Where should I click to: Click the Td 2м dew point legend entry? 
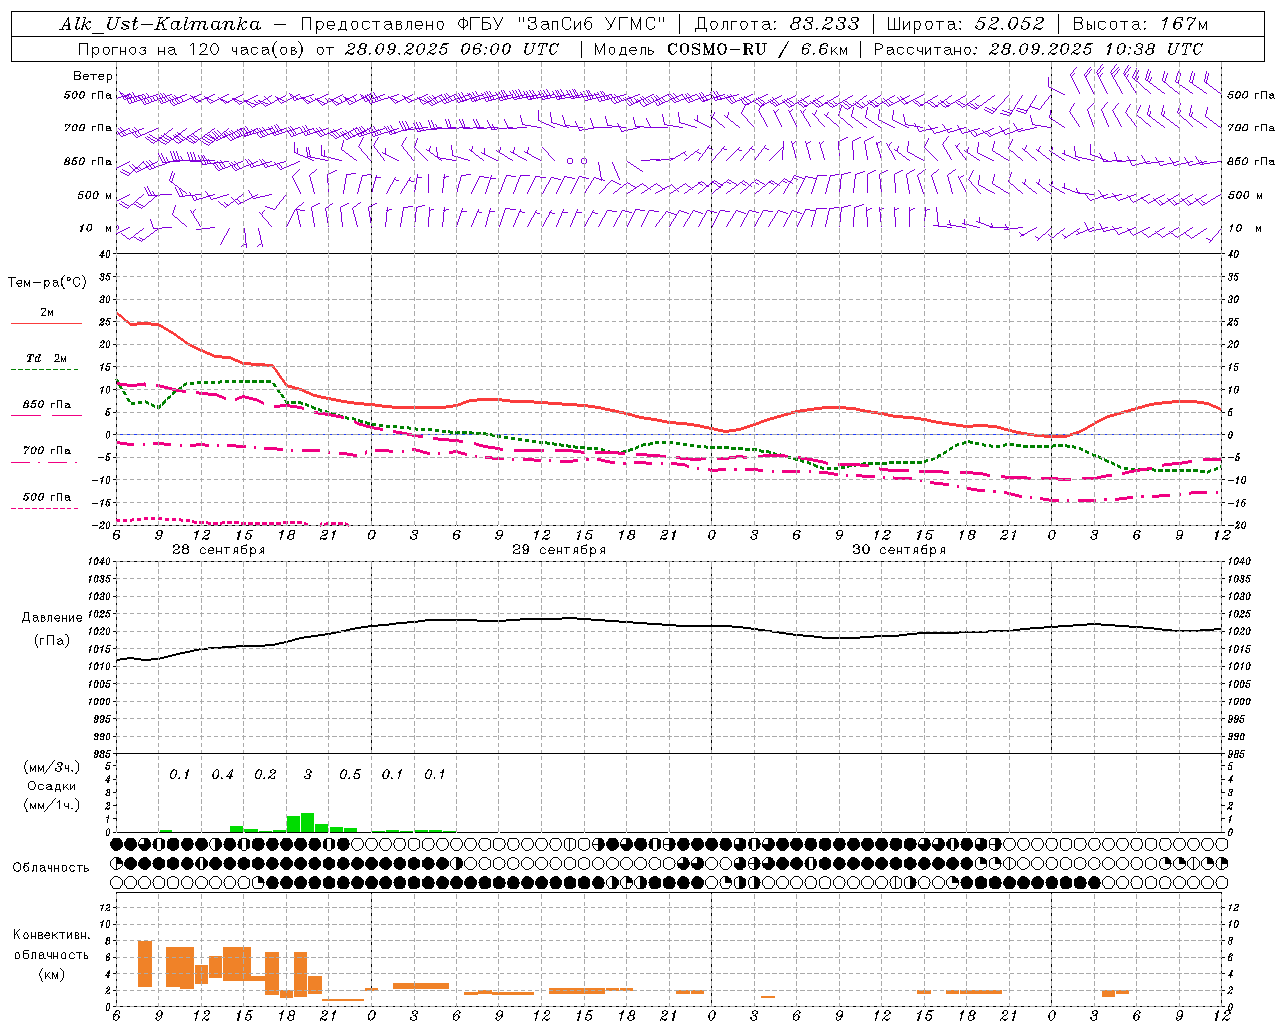pos(46,361)
